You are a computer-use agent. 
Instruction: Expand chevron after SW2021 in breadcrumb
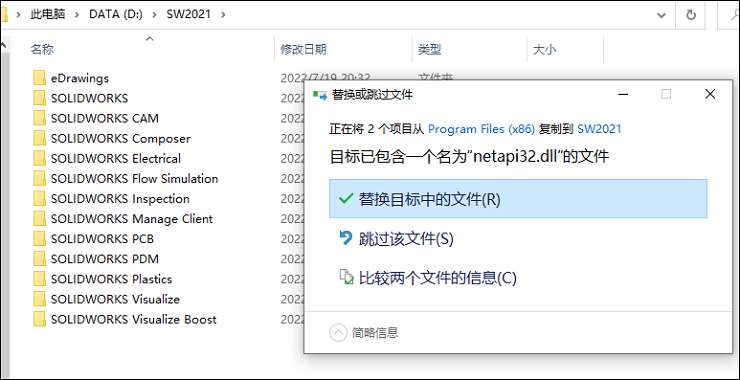[x=224, y=15]
